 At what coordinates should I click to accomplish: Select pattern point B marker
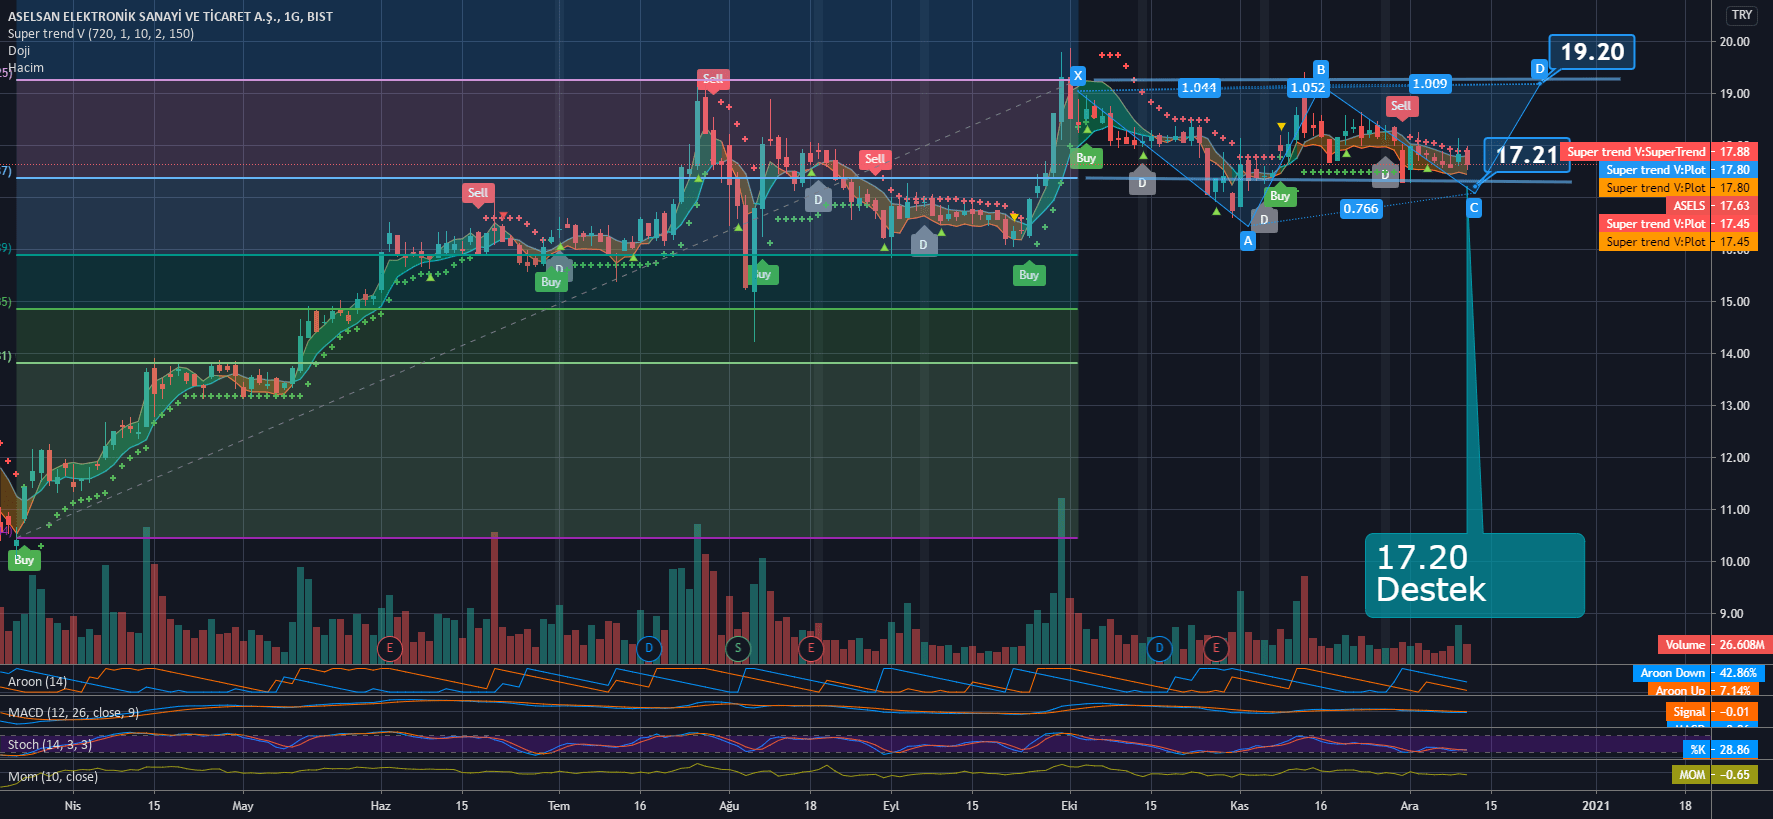[x=1321, y=70]
